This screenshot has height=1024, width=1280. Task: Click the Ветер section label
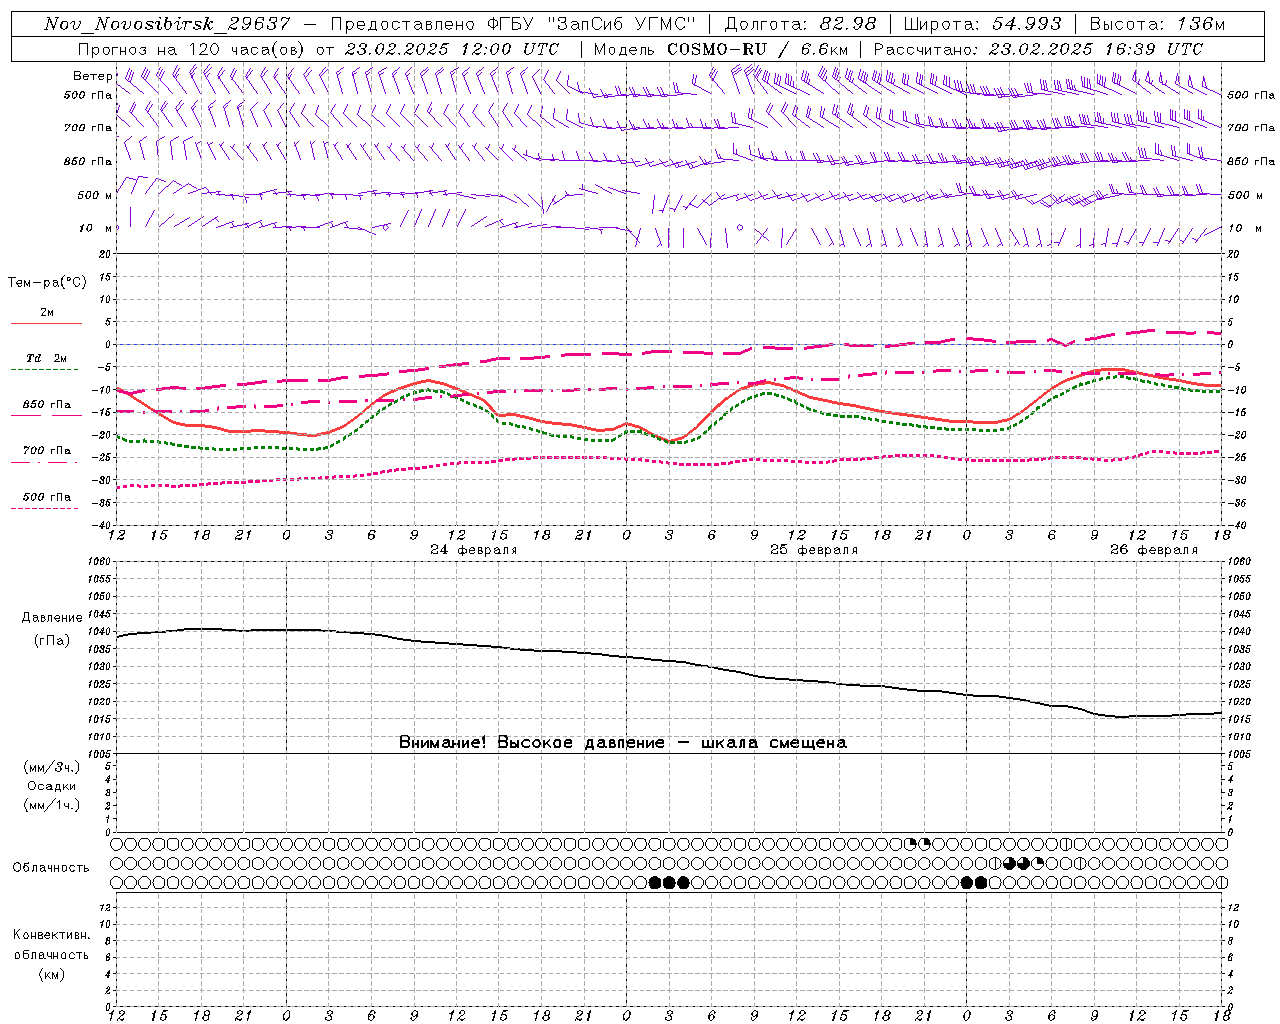tap(92, 76)
